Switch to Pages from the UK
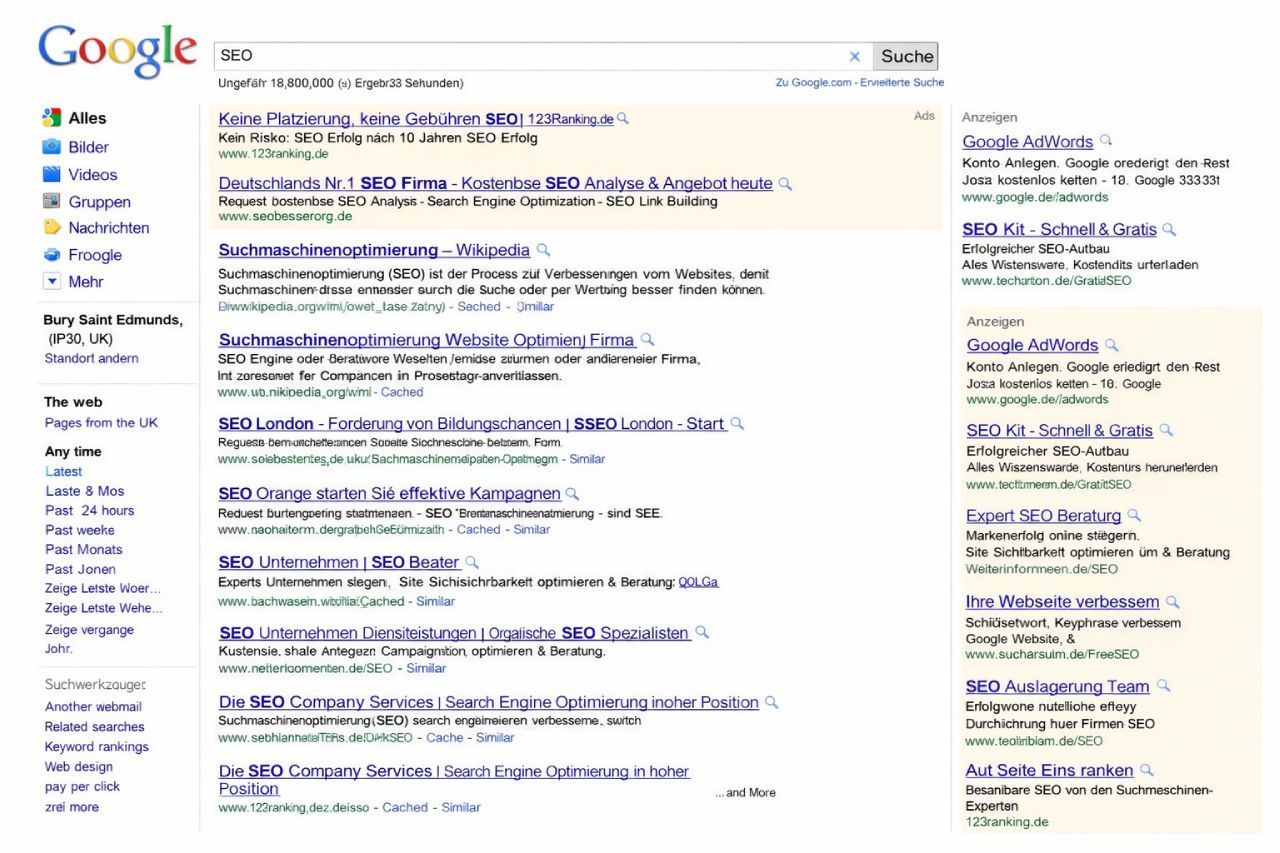This screenshot has width=1280, height=853. click(100, 422)
